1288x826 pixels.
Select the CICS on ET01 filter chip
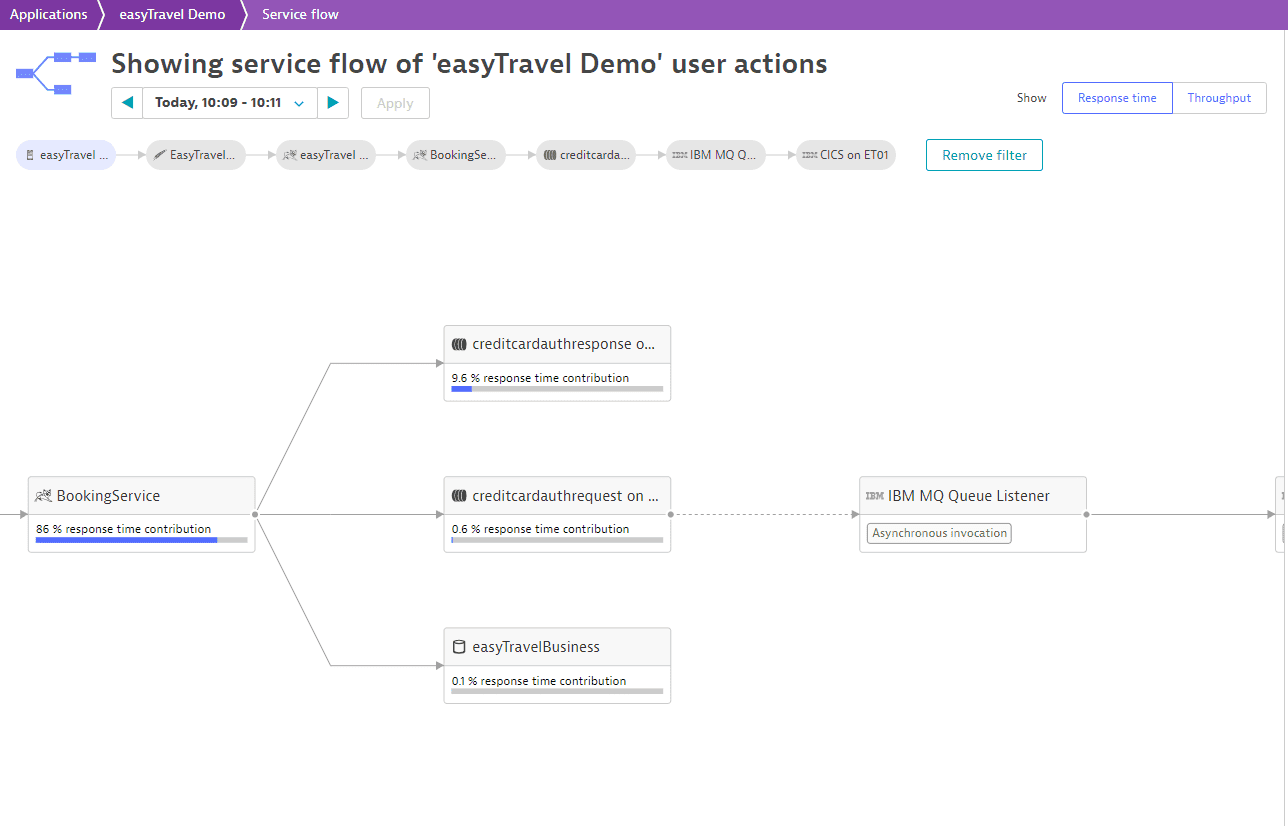point(846,155)
